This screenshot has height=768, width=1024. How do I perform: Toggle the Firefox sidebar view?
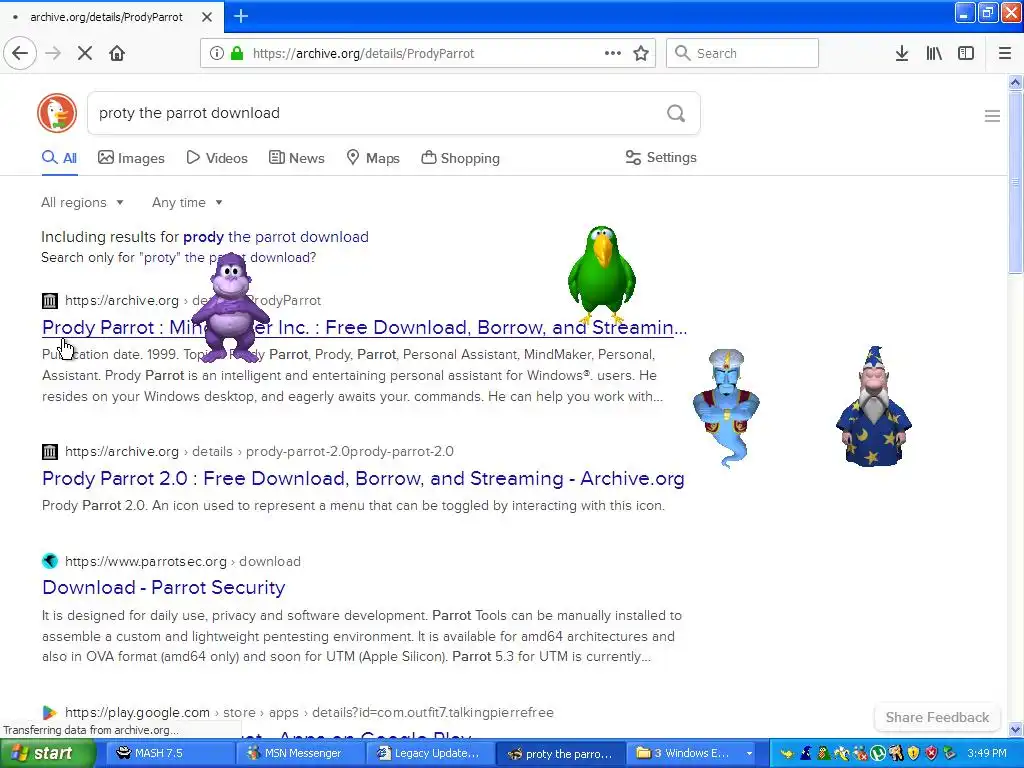tap(966, 53)
